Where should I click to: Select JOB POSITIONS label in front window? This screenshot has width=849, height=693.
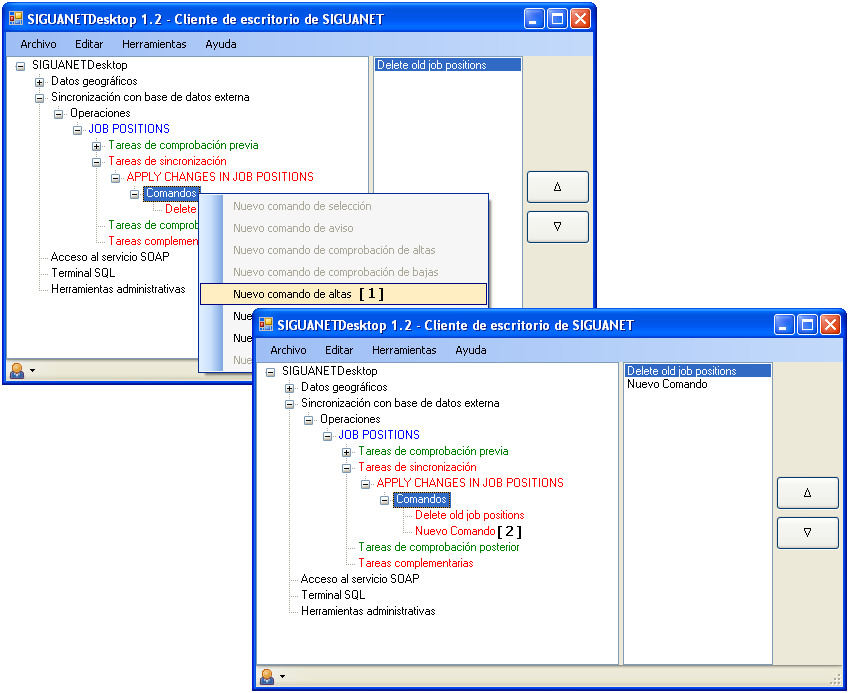pyautogui.click(x=379, y=435)
